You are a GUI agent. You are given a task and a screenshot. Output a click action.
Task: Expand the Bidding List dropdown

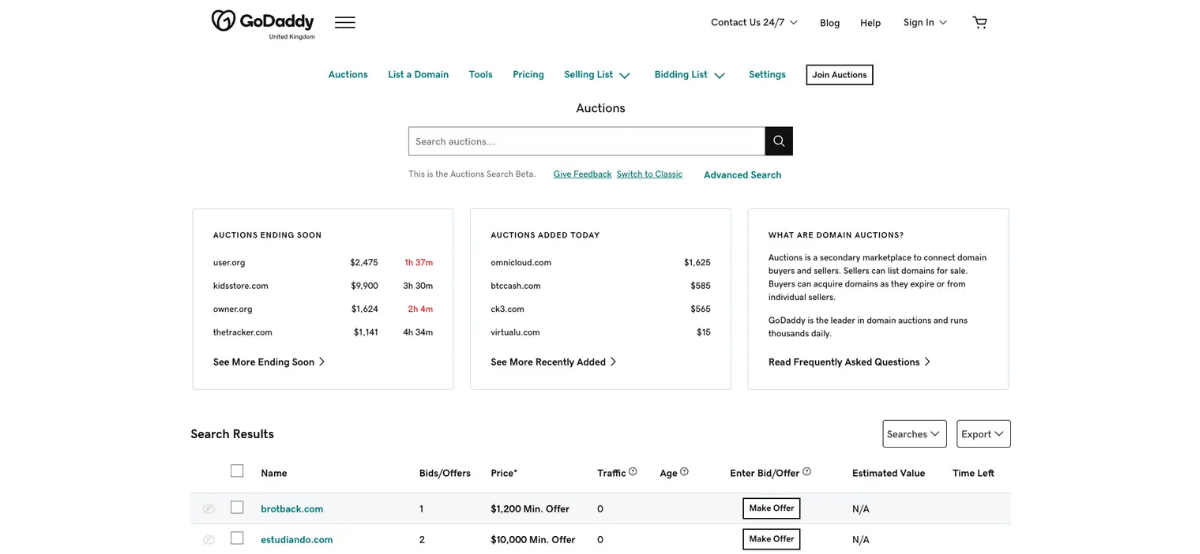coord(689,75)
